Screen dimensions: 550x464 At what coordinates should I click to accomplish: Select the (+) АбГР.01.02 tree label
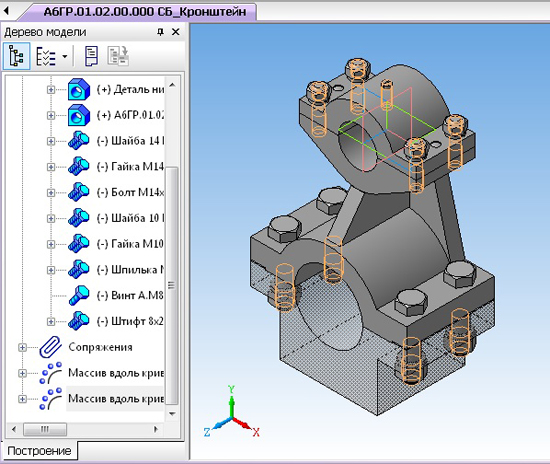click(x=130, y=115)
